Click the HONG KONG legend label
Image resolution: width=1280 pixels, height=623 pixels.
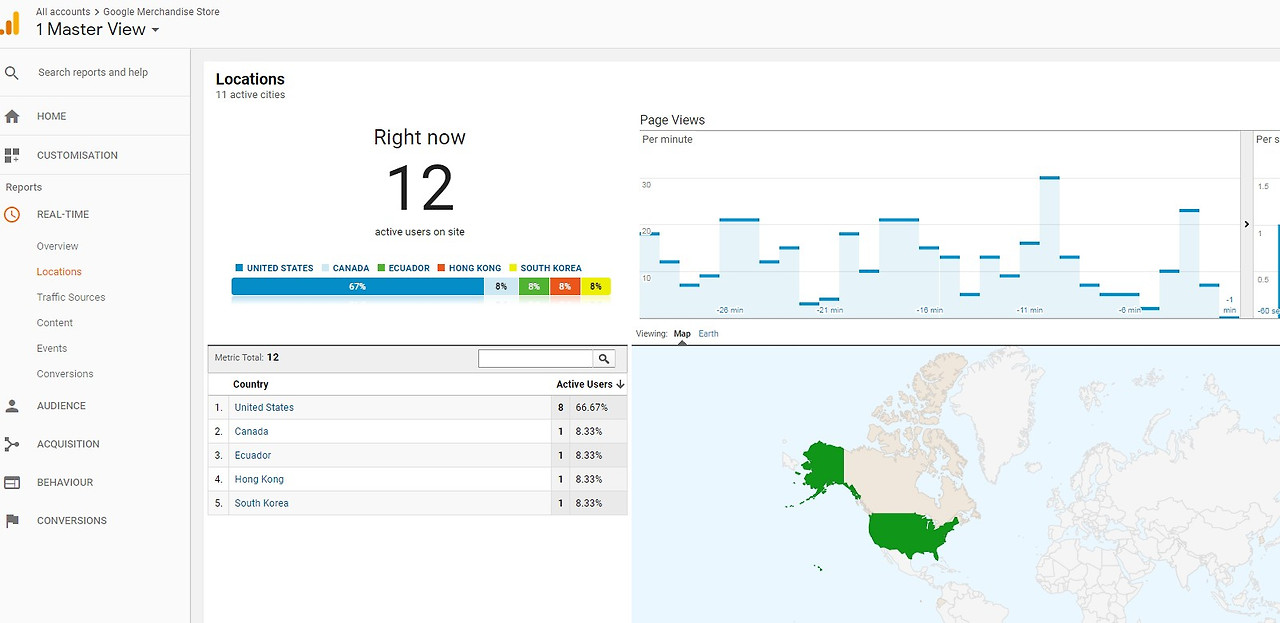(475, 268)
